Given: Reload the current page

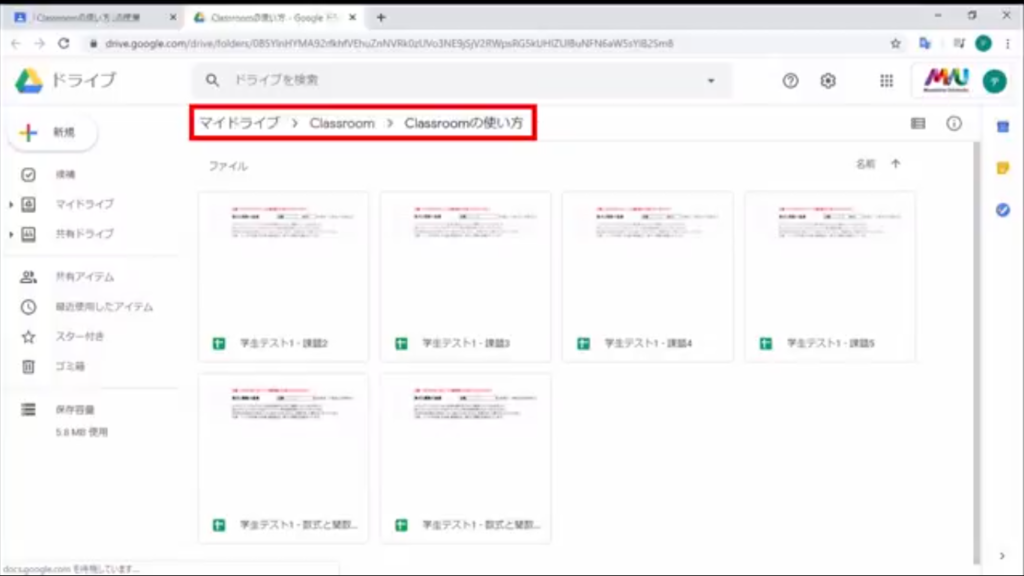Looking at the screenshot, I should (63, 44).
